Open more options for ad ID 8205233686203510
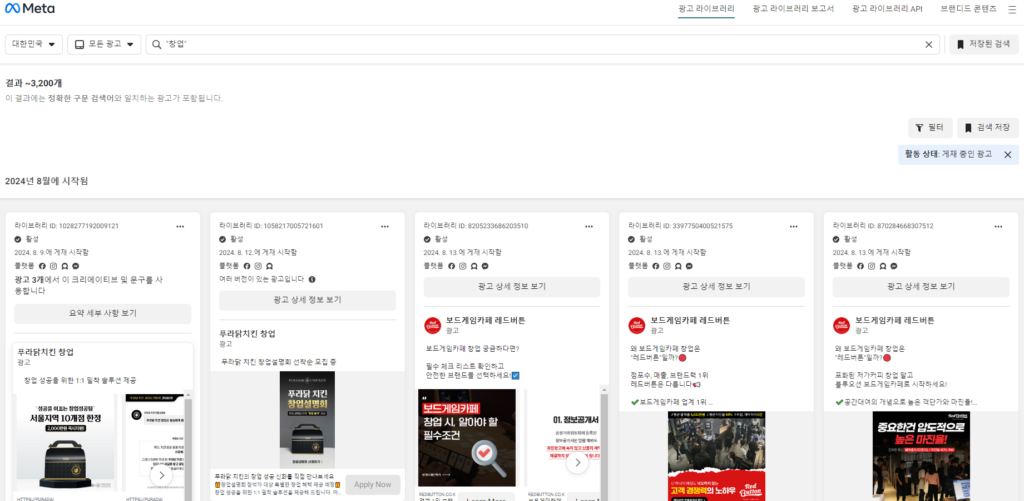1024x501 pixels. click(x=589, y=226)
